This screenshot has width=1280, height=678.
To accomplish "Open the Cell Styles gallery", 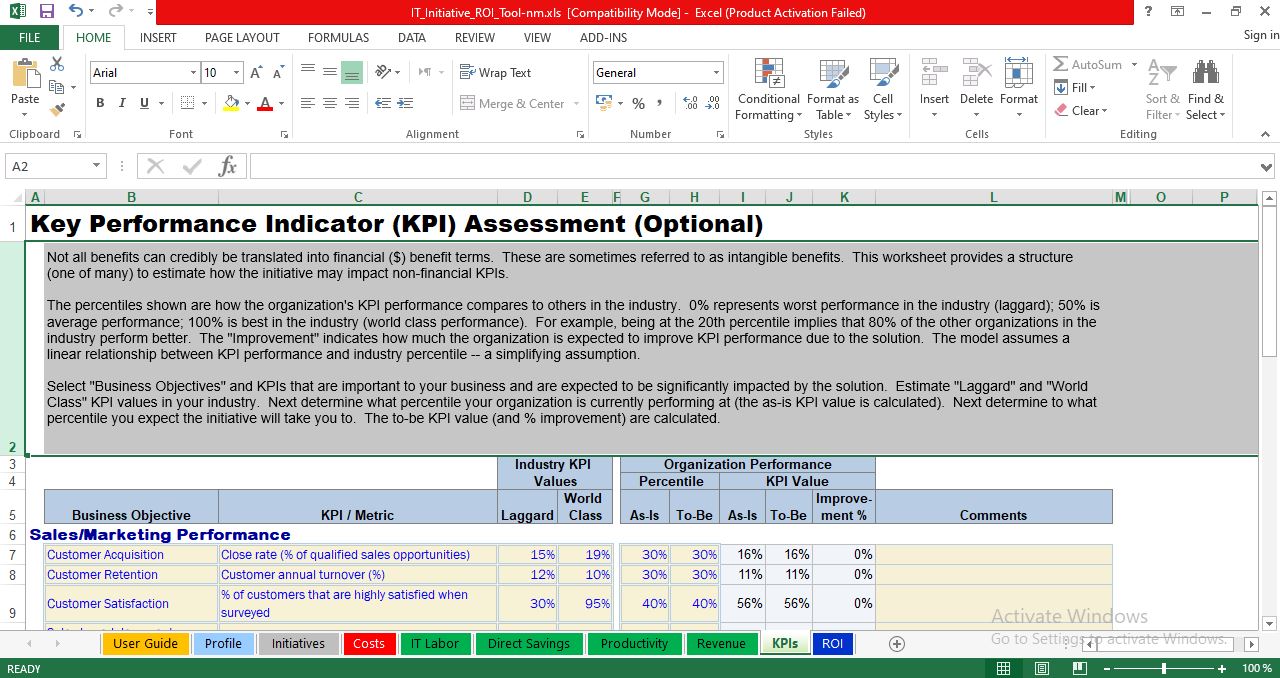I will click(883, 90).
